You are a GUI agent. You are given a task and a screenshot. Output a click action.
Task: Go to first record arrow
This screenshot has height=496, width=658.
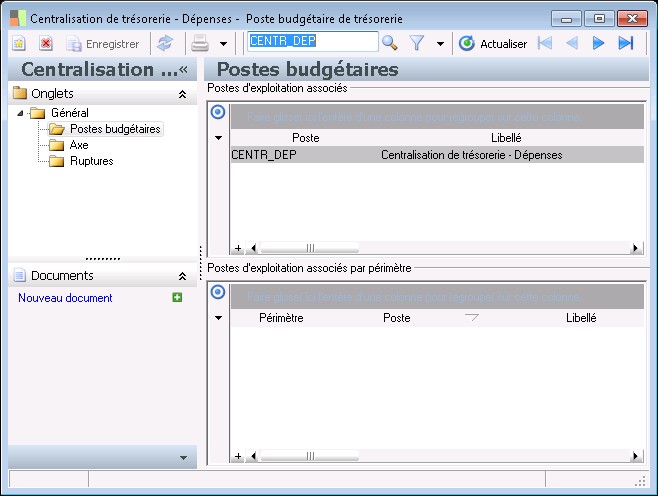tap(545, 43)
